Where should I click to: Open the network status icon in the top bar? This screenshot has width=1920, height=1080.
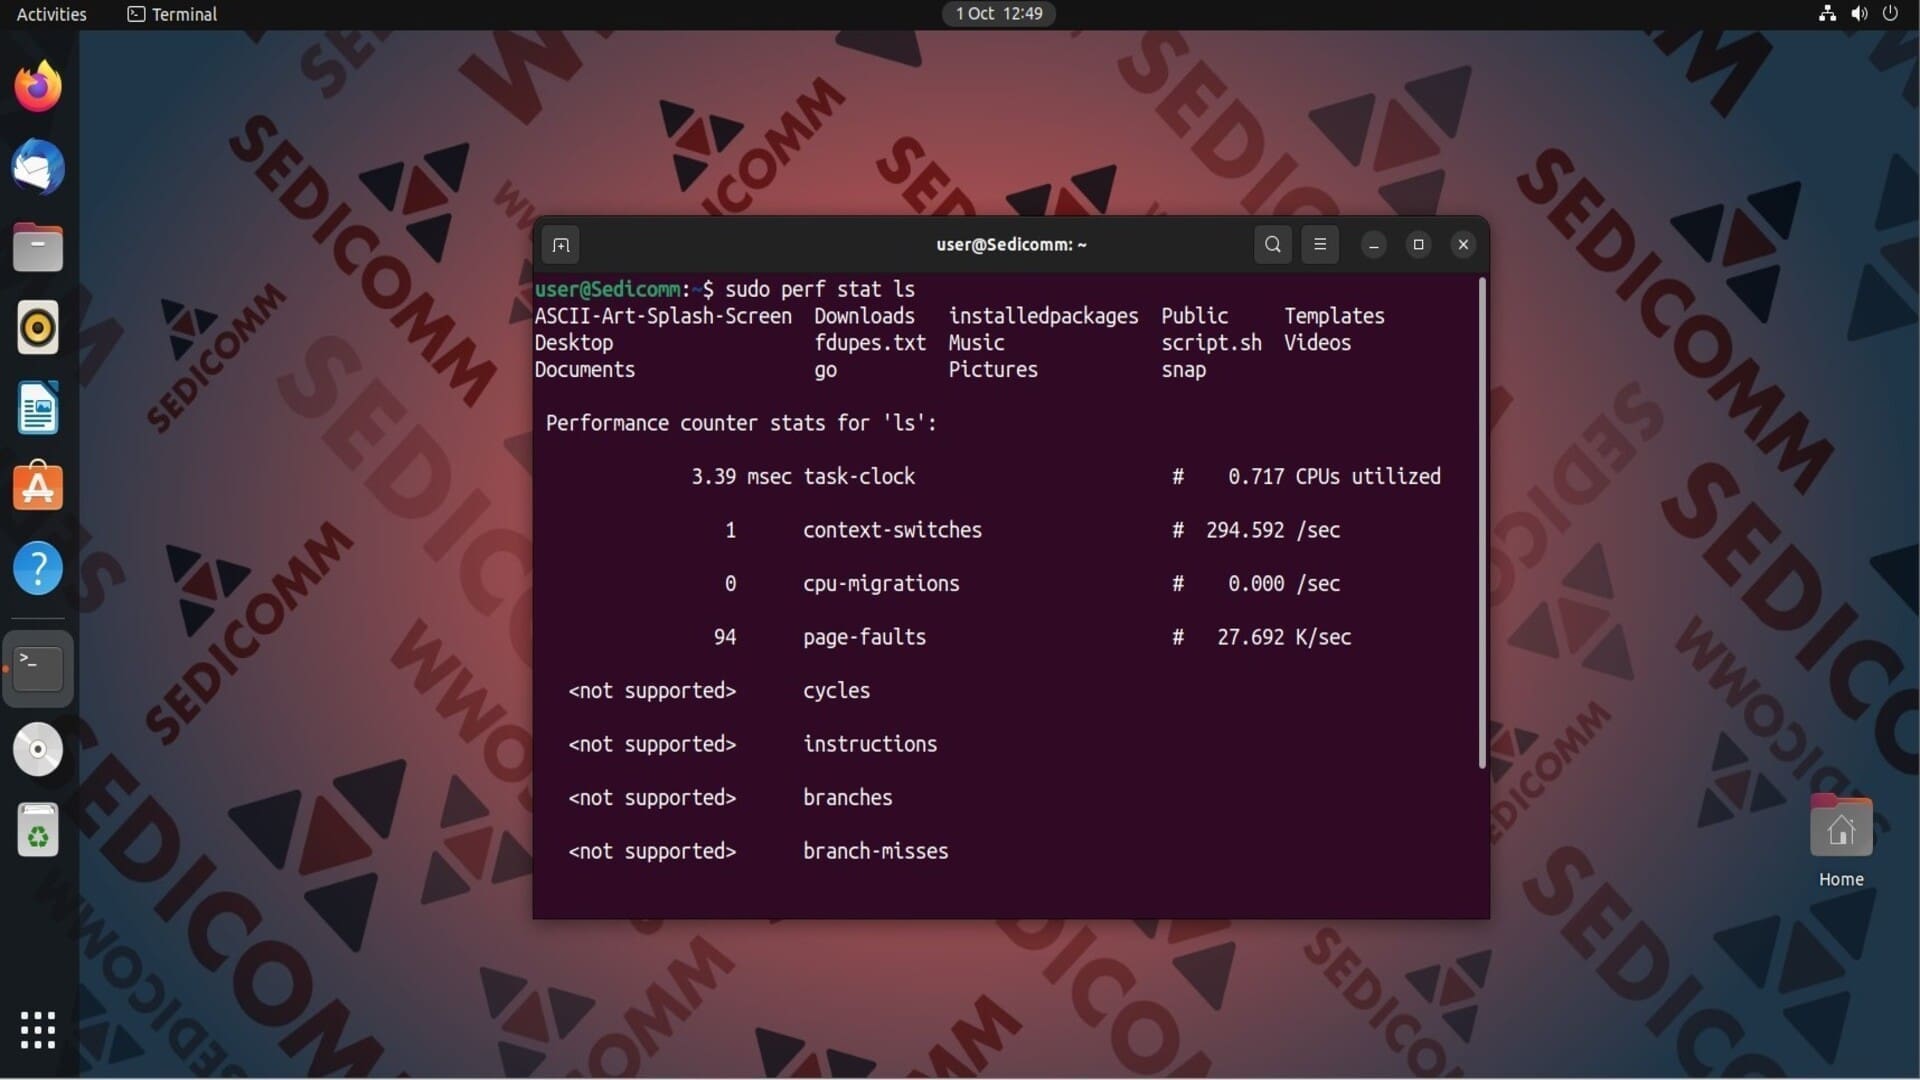(1827, 14)
